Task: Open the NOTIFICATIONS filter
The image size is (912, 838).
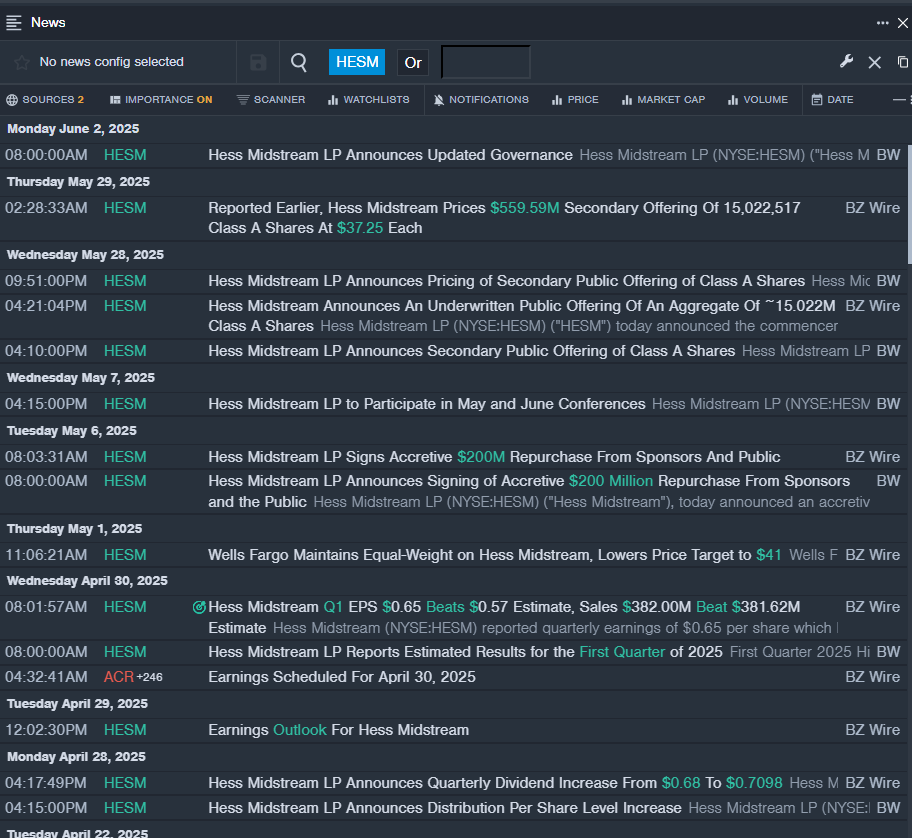Action: (481, 99)
